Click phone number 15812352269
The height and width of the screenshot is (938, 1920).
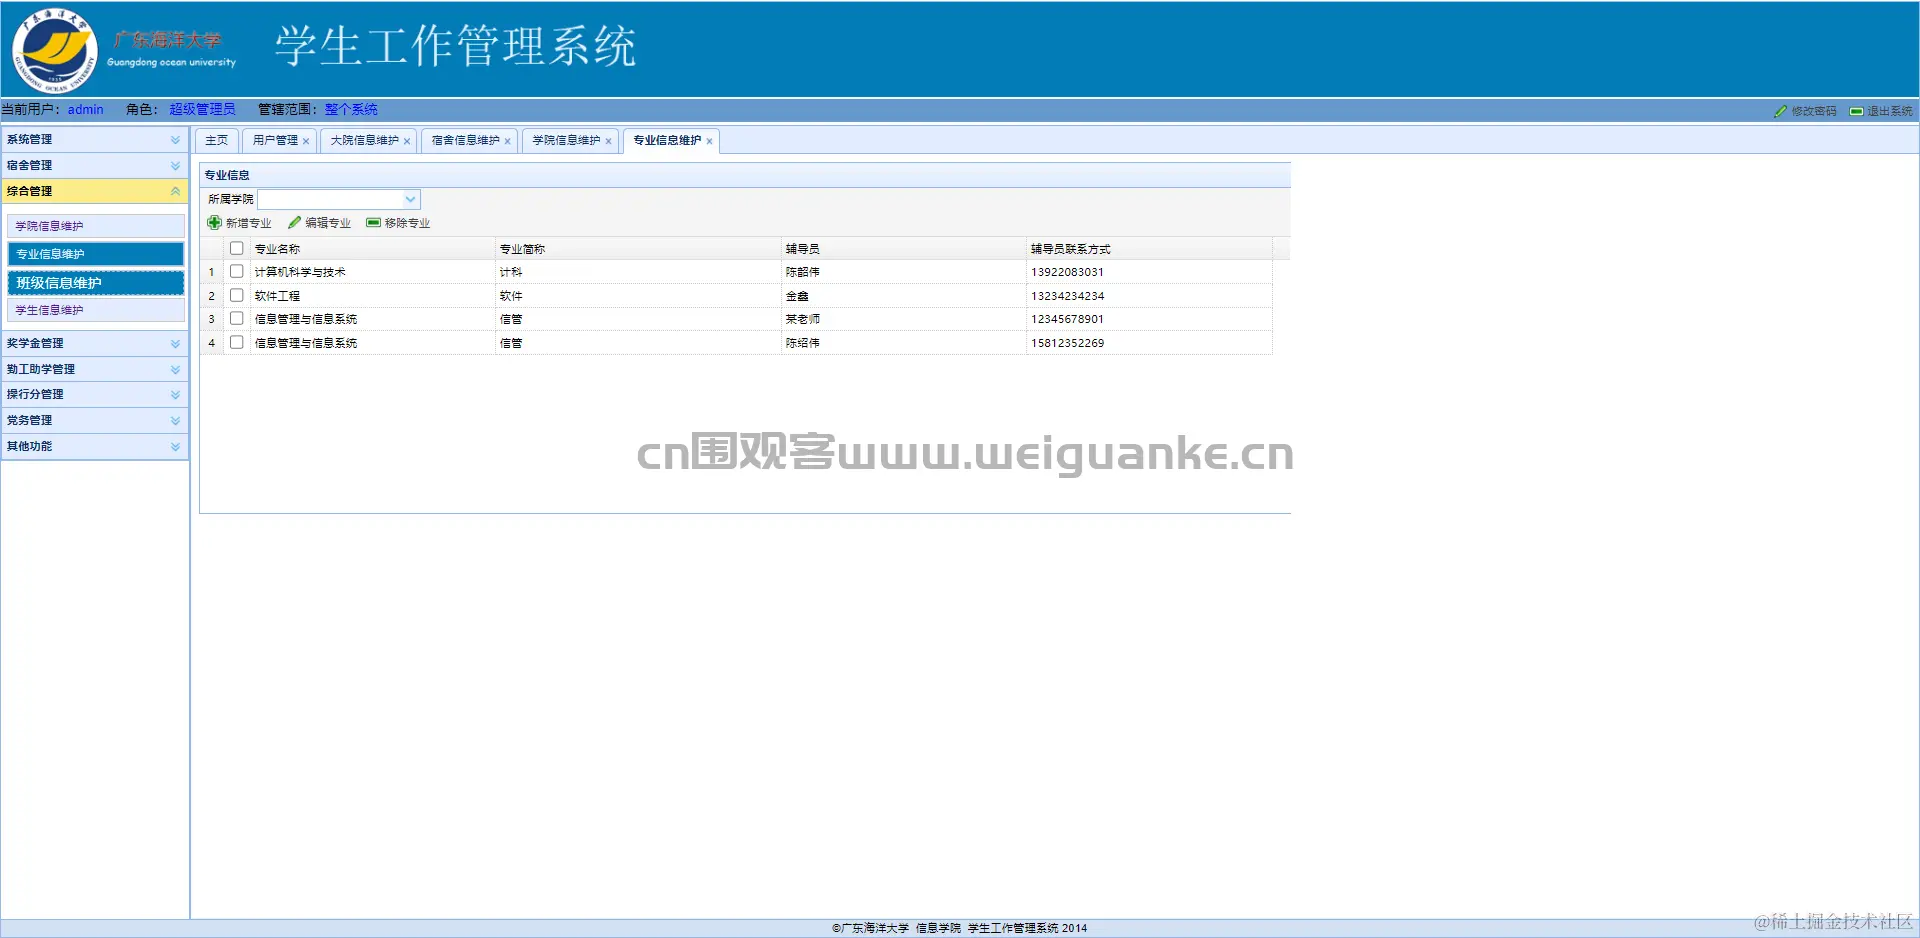(x=1067, y=343)
